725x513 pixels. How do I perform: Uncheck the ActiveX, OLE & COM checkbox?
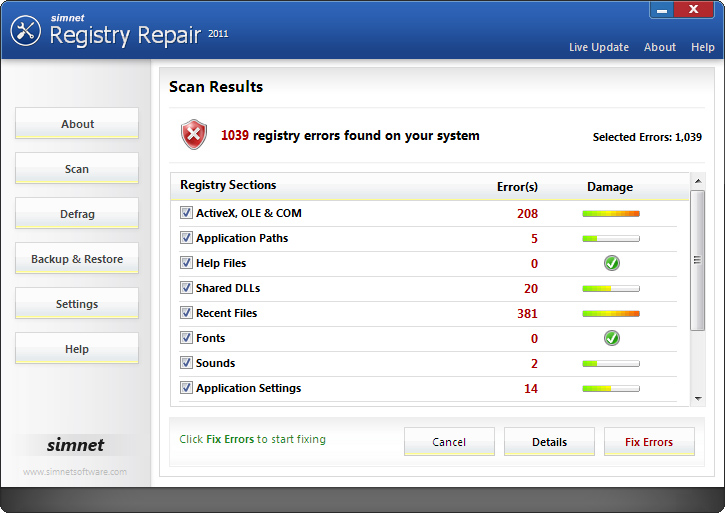click(x=186, y=213)
